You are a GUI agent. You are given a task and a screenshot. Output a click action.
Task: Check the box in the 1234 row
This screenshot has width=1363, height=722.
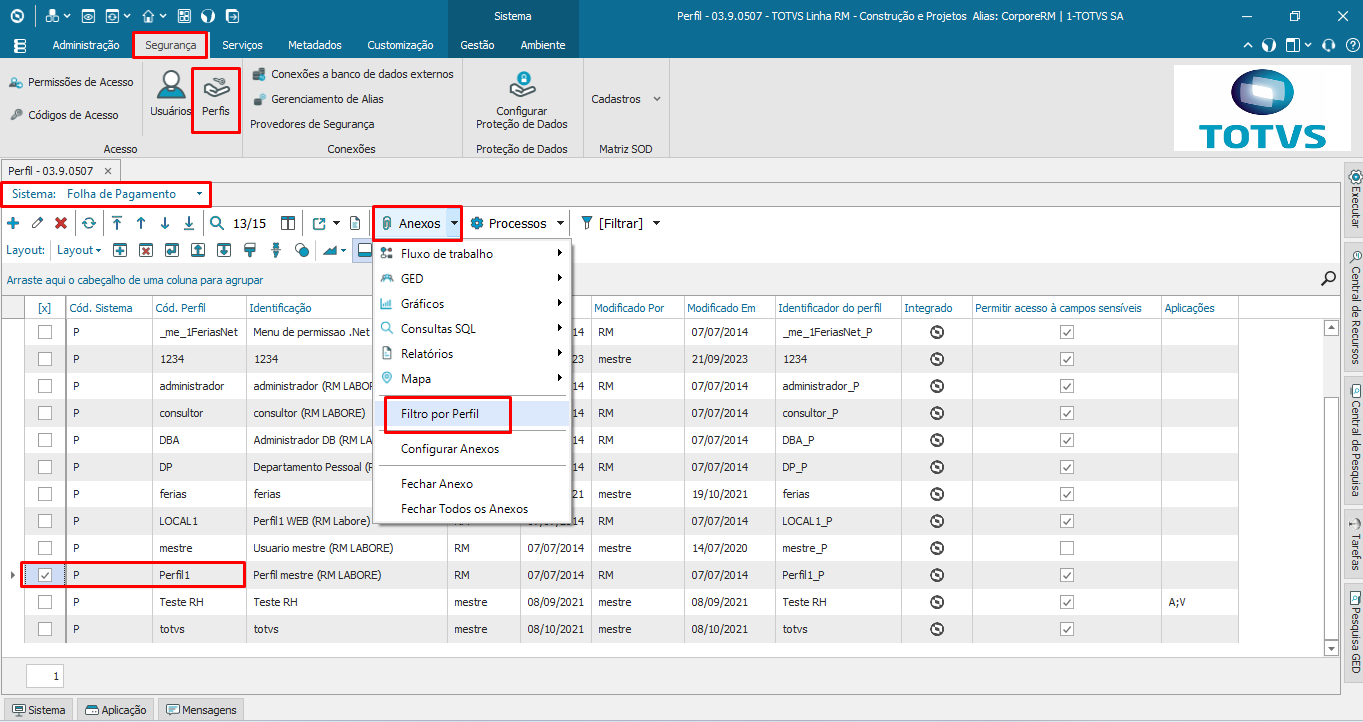click(45, 359)
